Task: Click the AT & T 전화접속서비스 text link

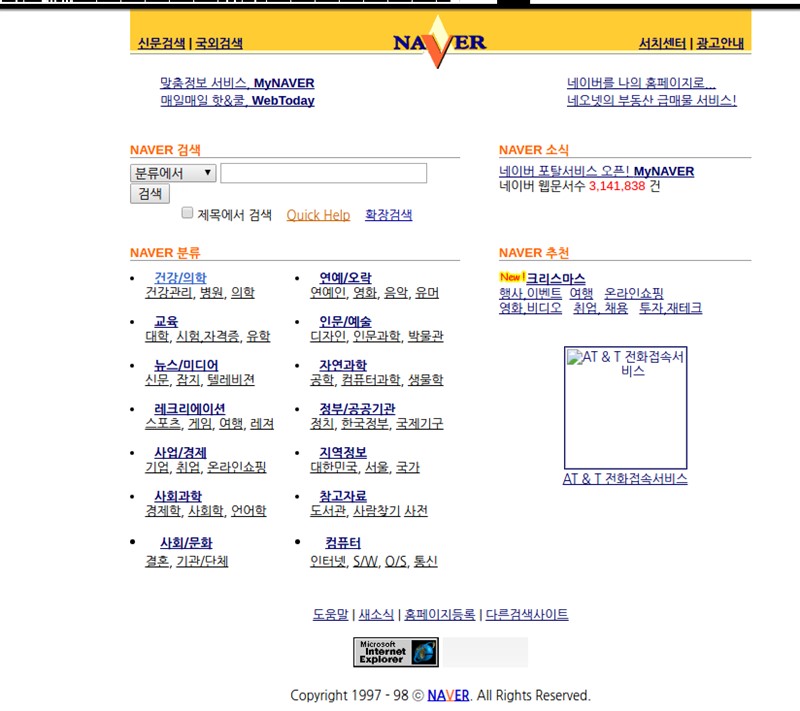Action: coord(625,478)
